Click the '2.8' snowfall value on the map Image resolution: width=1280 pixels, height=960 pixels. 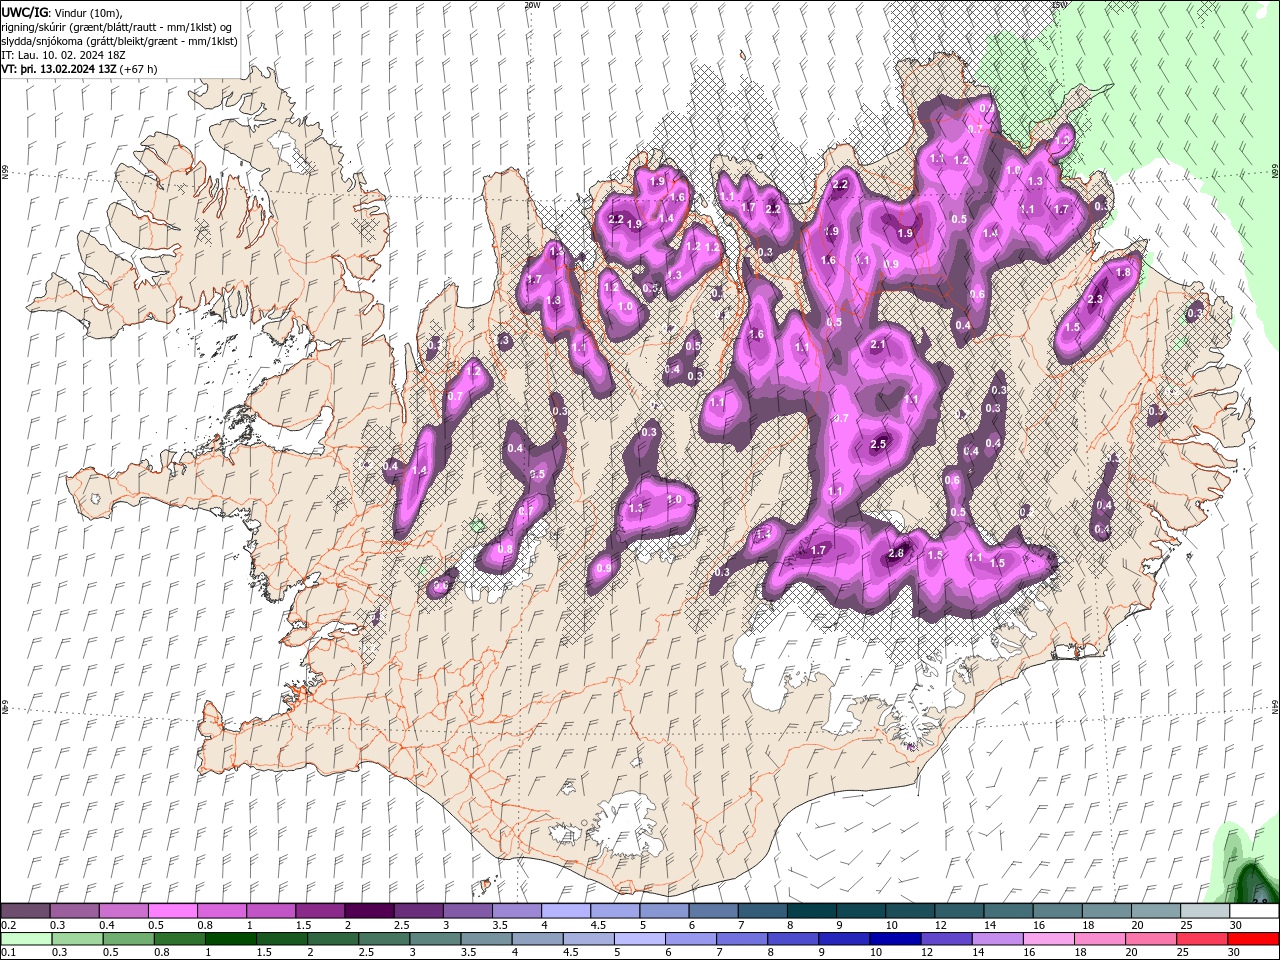click(896, 554)
